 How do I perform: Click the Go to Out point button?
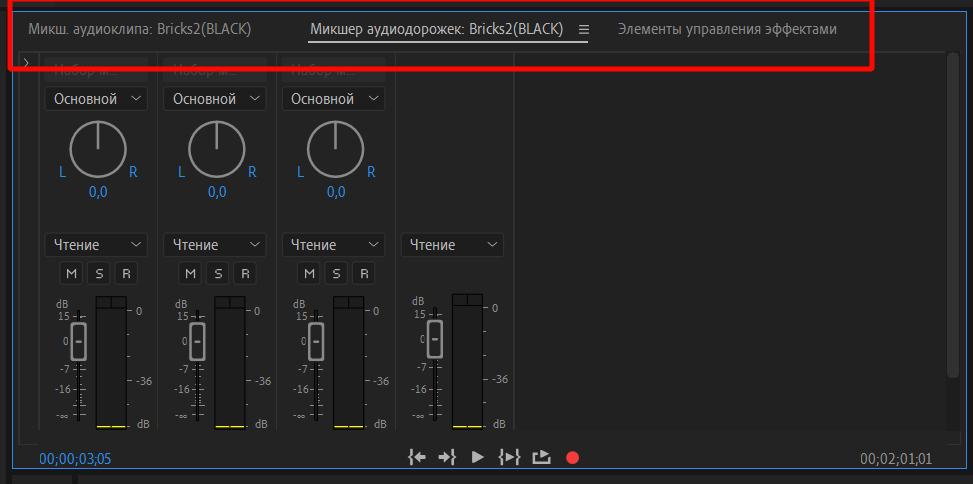click(x=447, y=457)
